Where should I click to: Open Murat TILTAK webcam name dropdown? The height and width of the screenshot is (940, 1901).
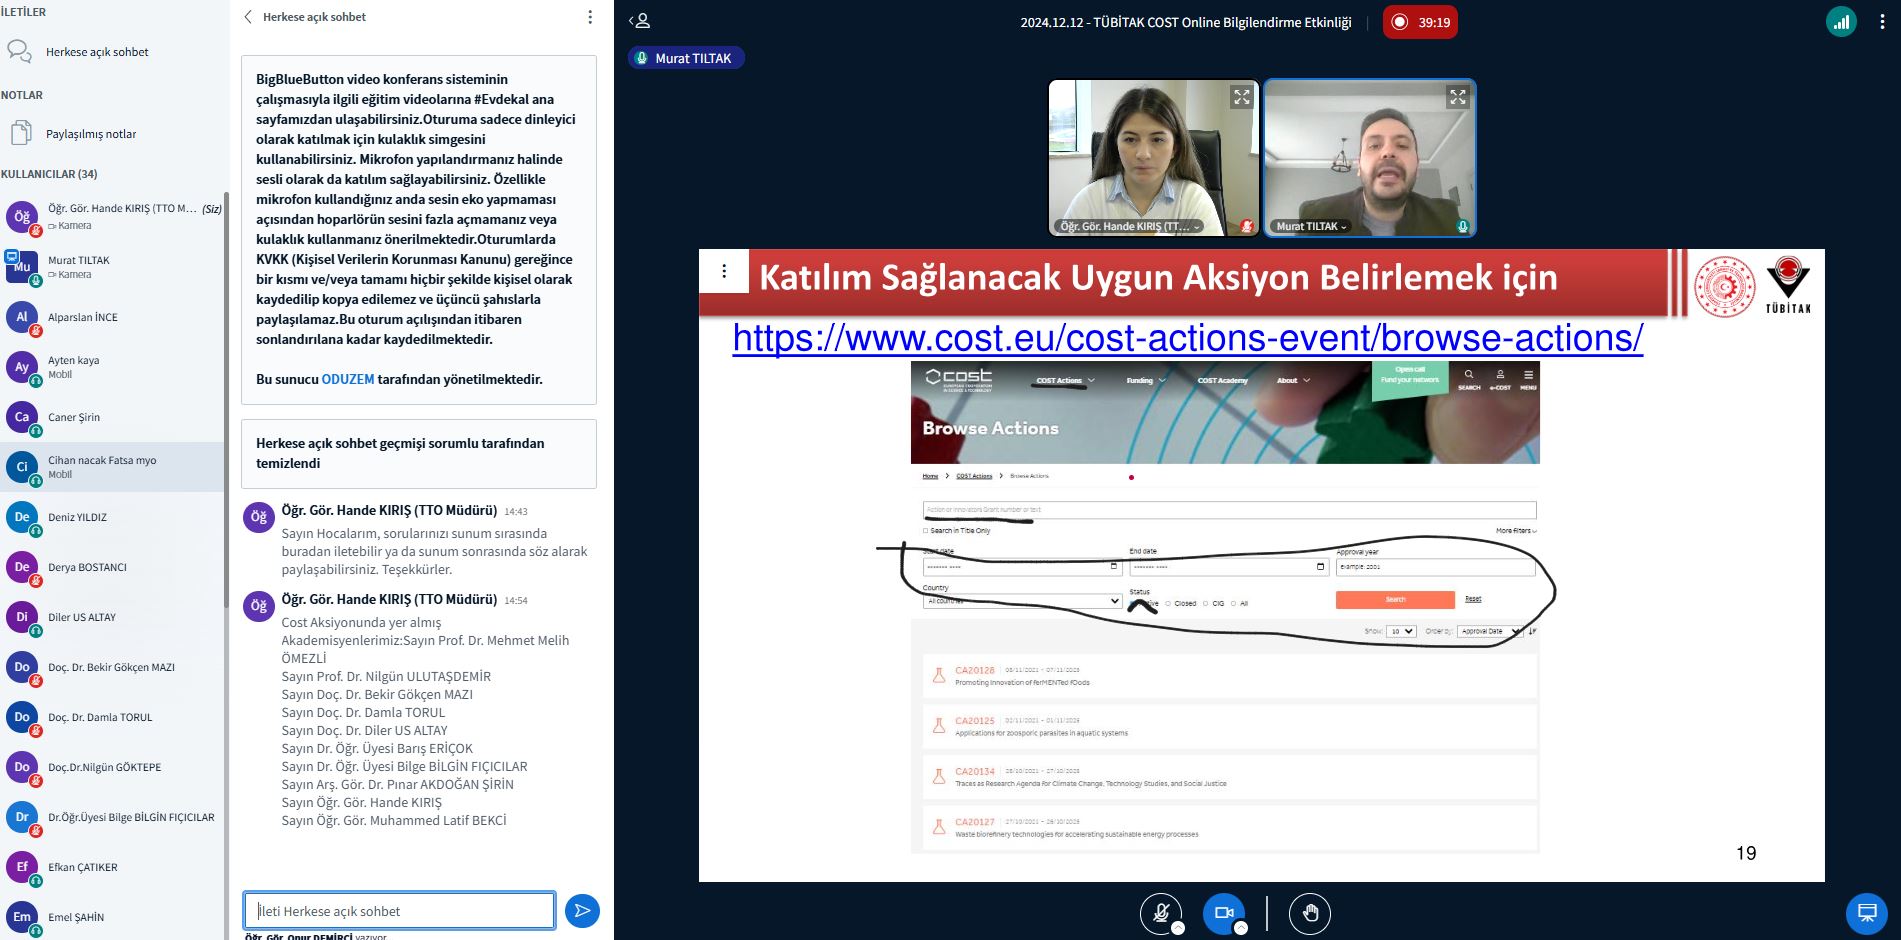[x=1311, y=227]
